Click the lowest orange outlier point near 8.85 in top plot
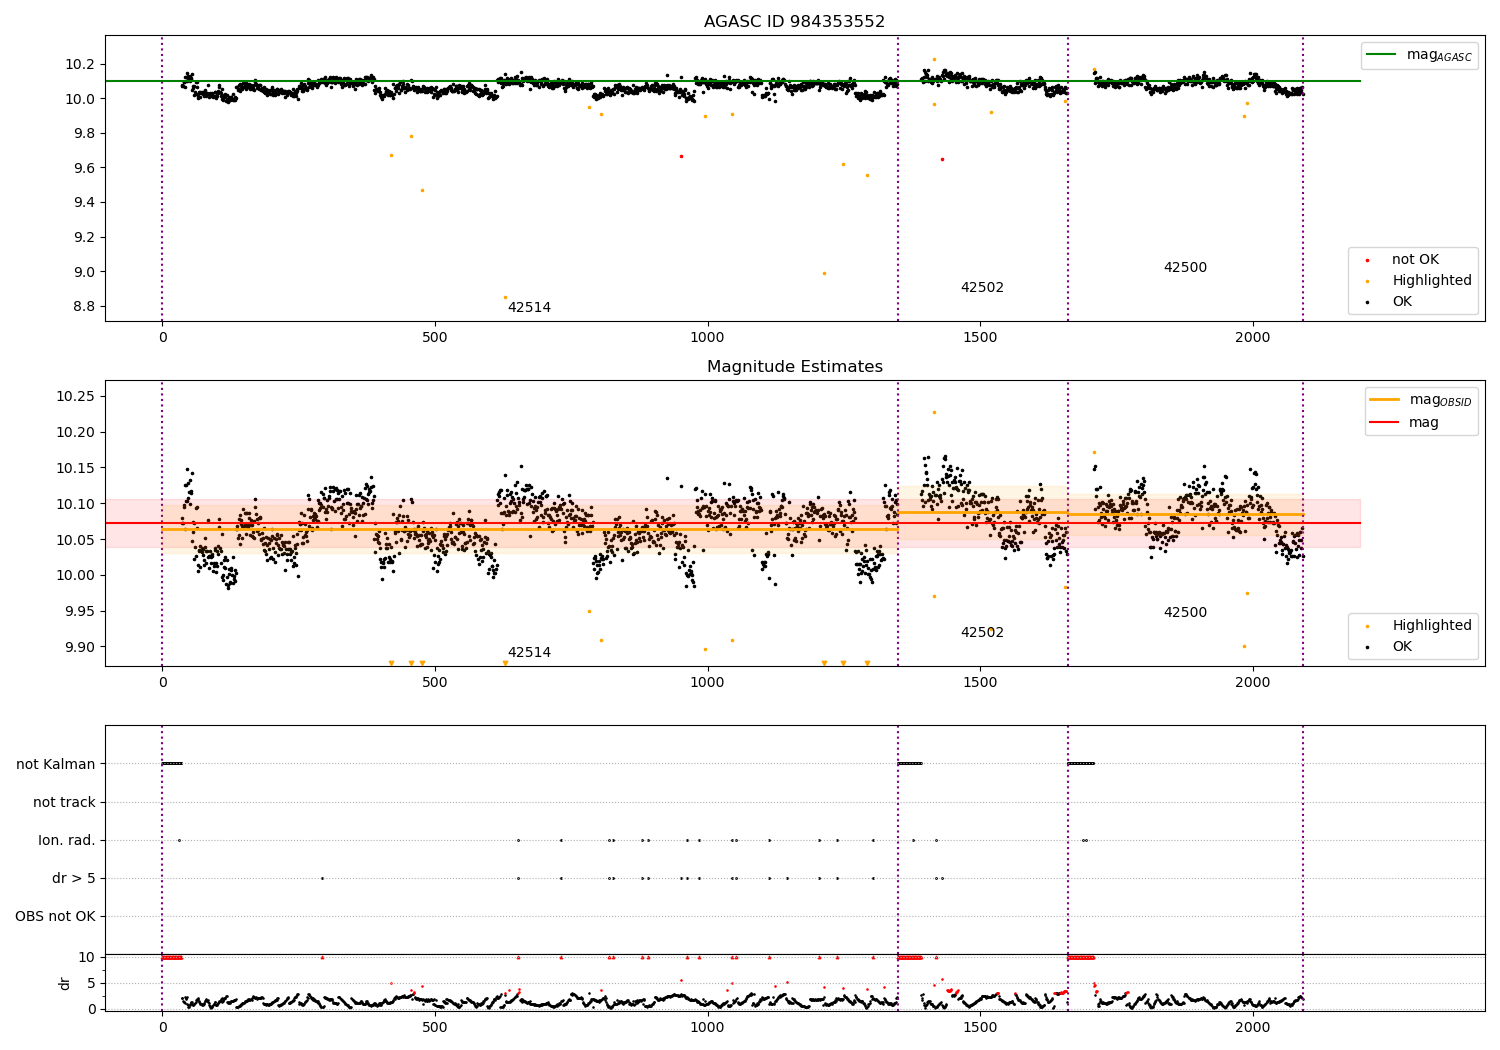The image size is (1500, 1050). coord(505,297)
